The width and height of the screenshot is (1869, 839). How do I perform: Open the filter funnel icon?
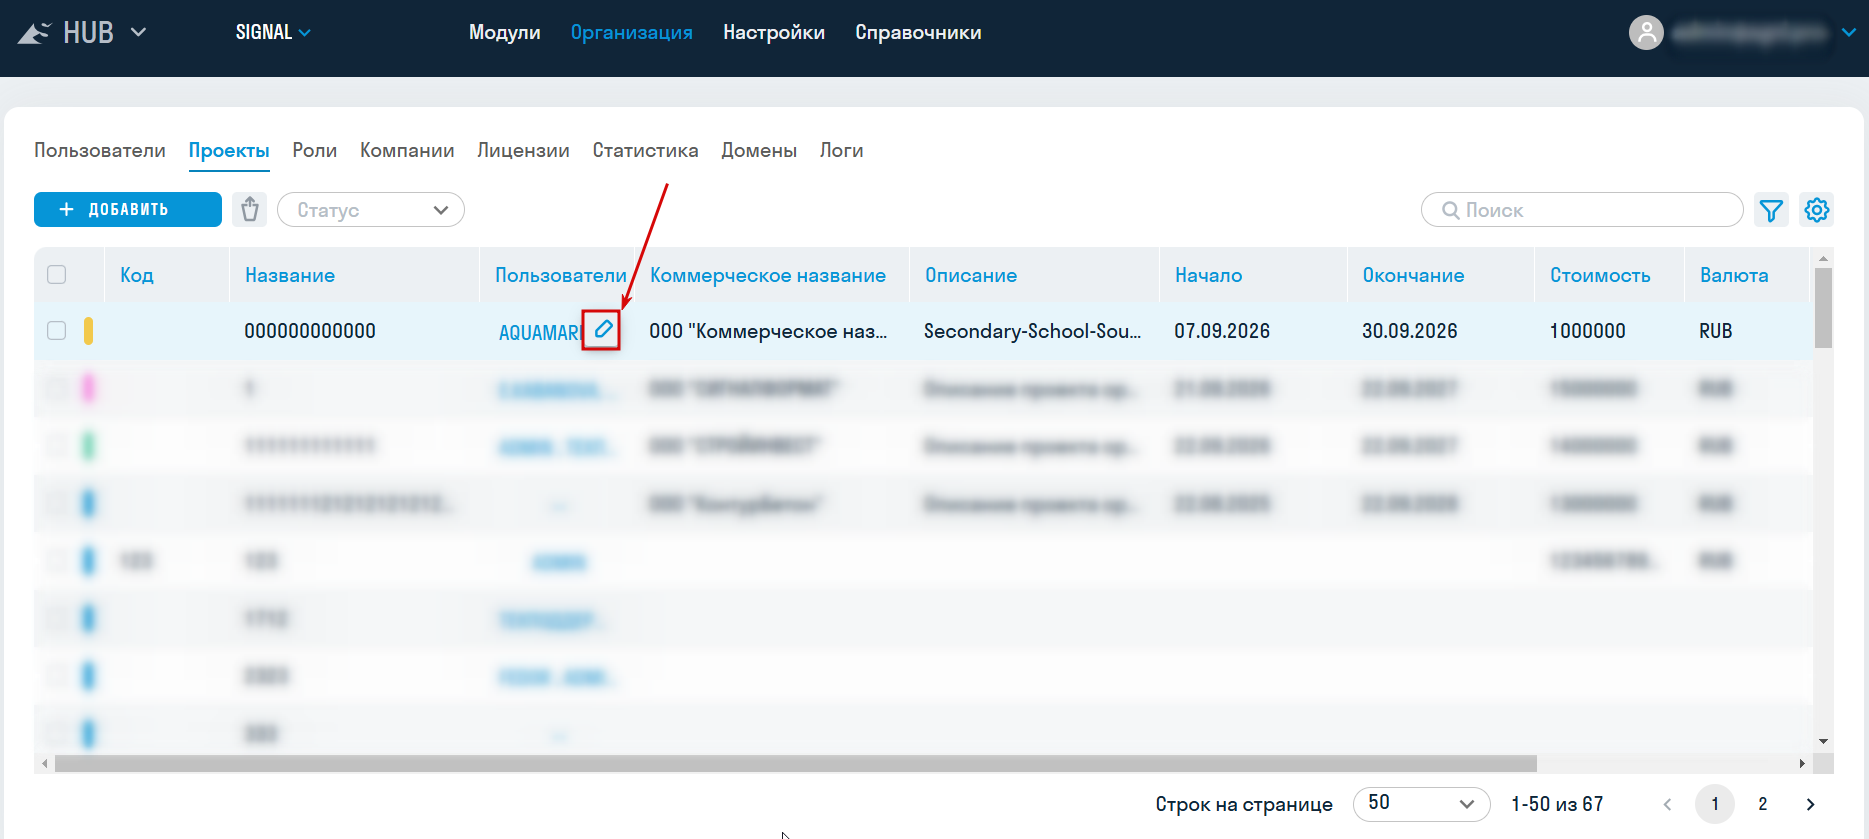1772,210
